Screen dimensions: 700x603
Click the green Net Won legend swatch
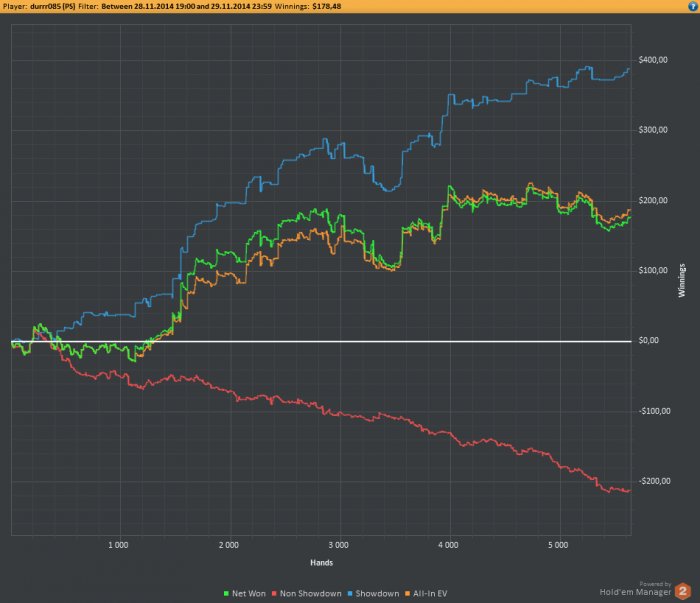[226, 594]
